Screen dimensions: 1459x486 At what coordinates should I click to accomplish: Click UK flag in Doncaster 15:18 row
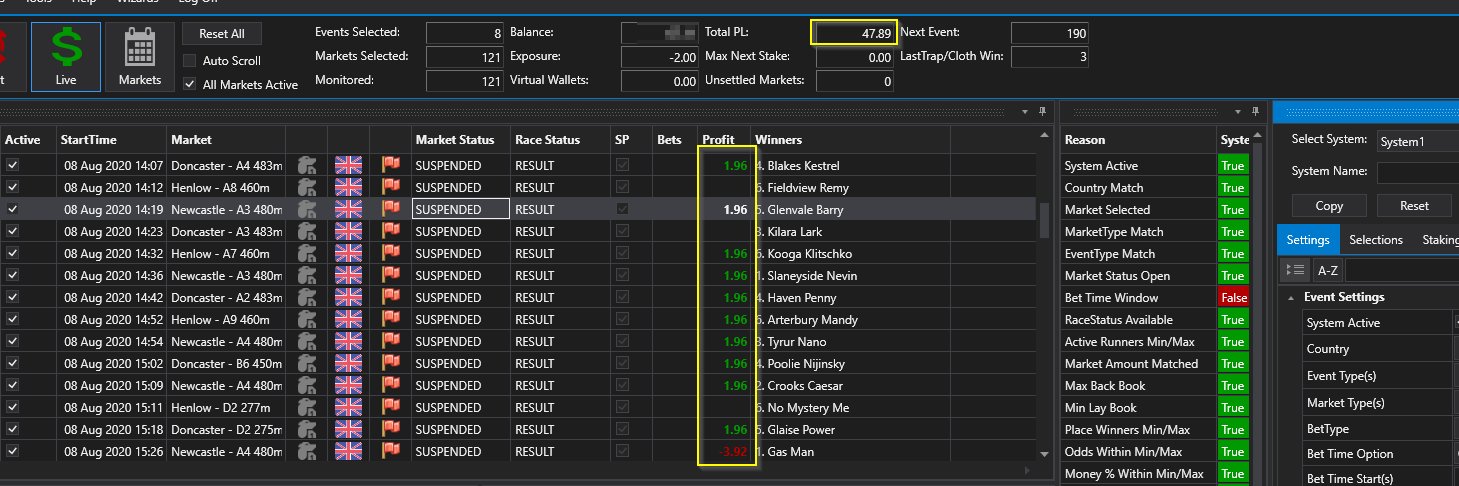click(x=348, y=430)
